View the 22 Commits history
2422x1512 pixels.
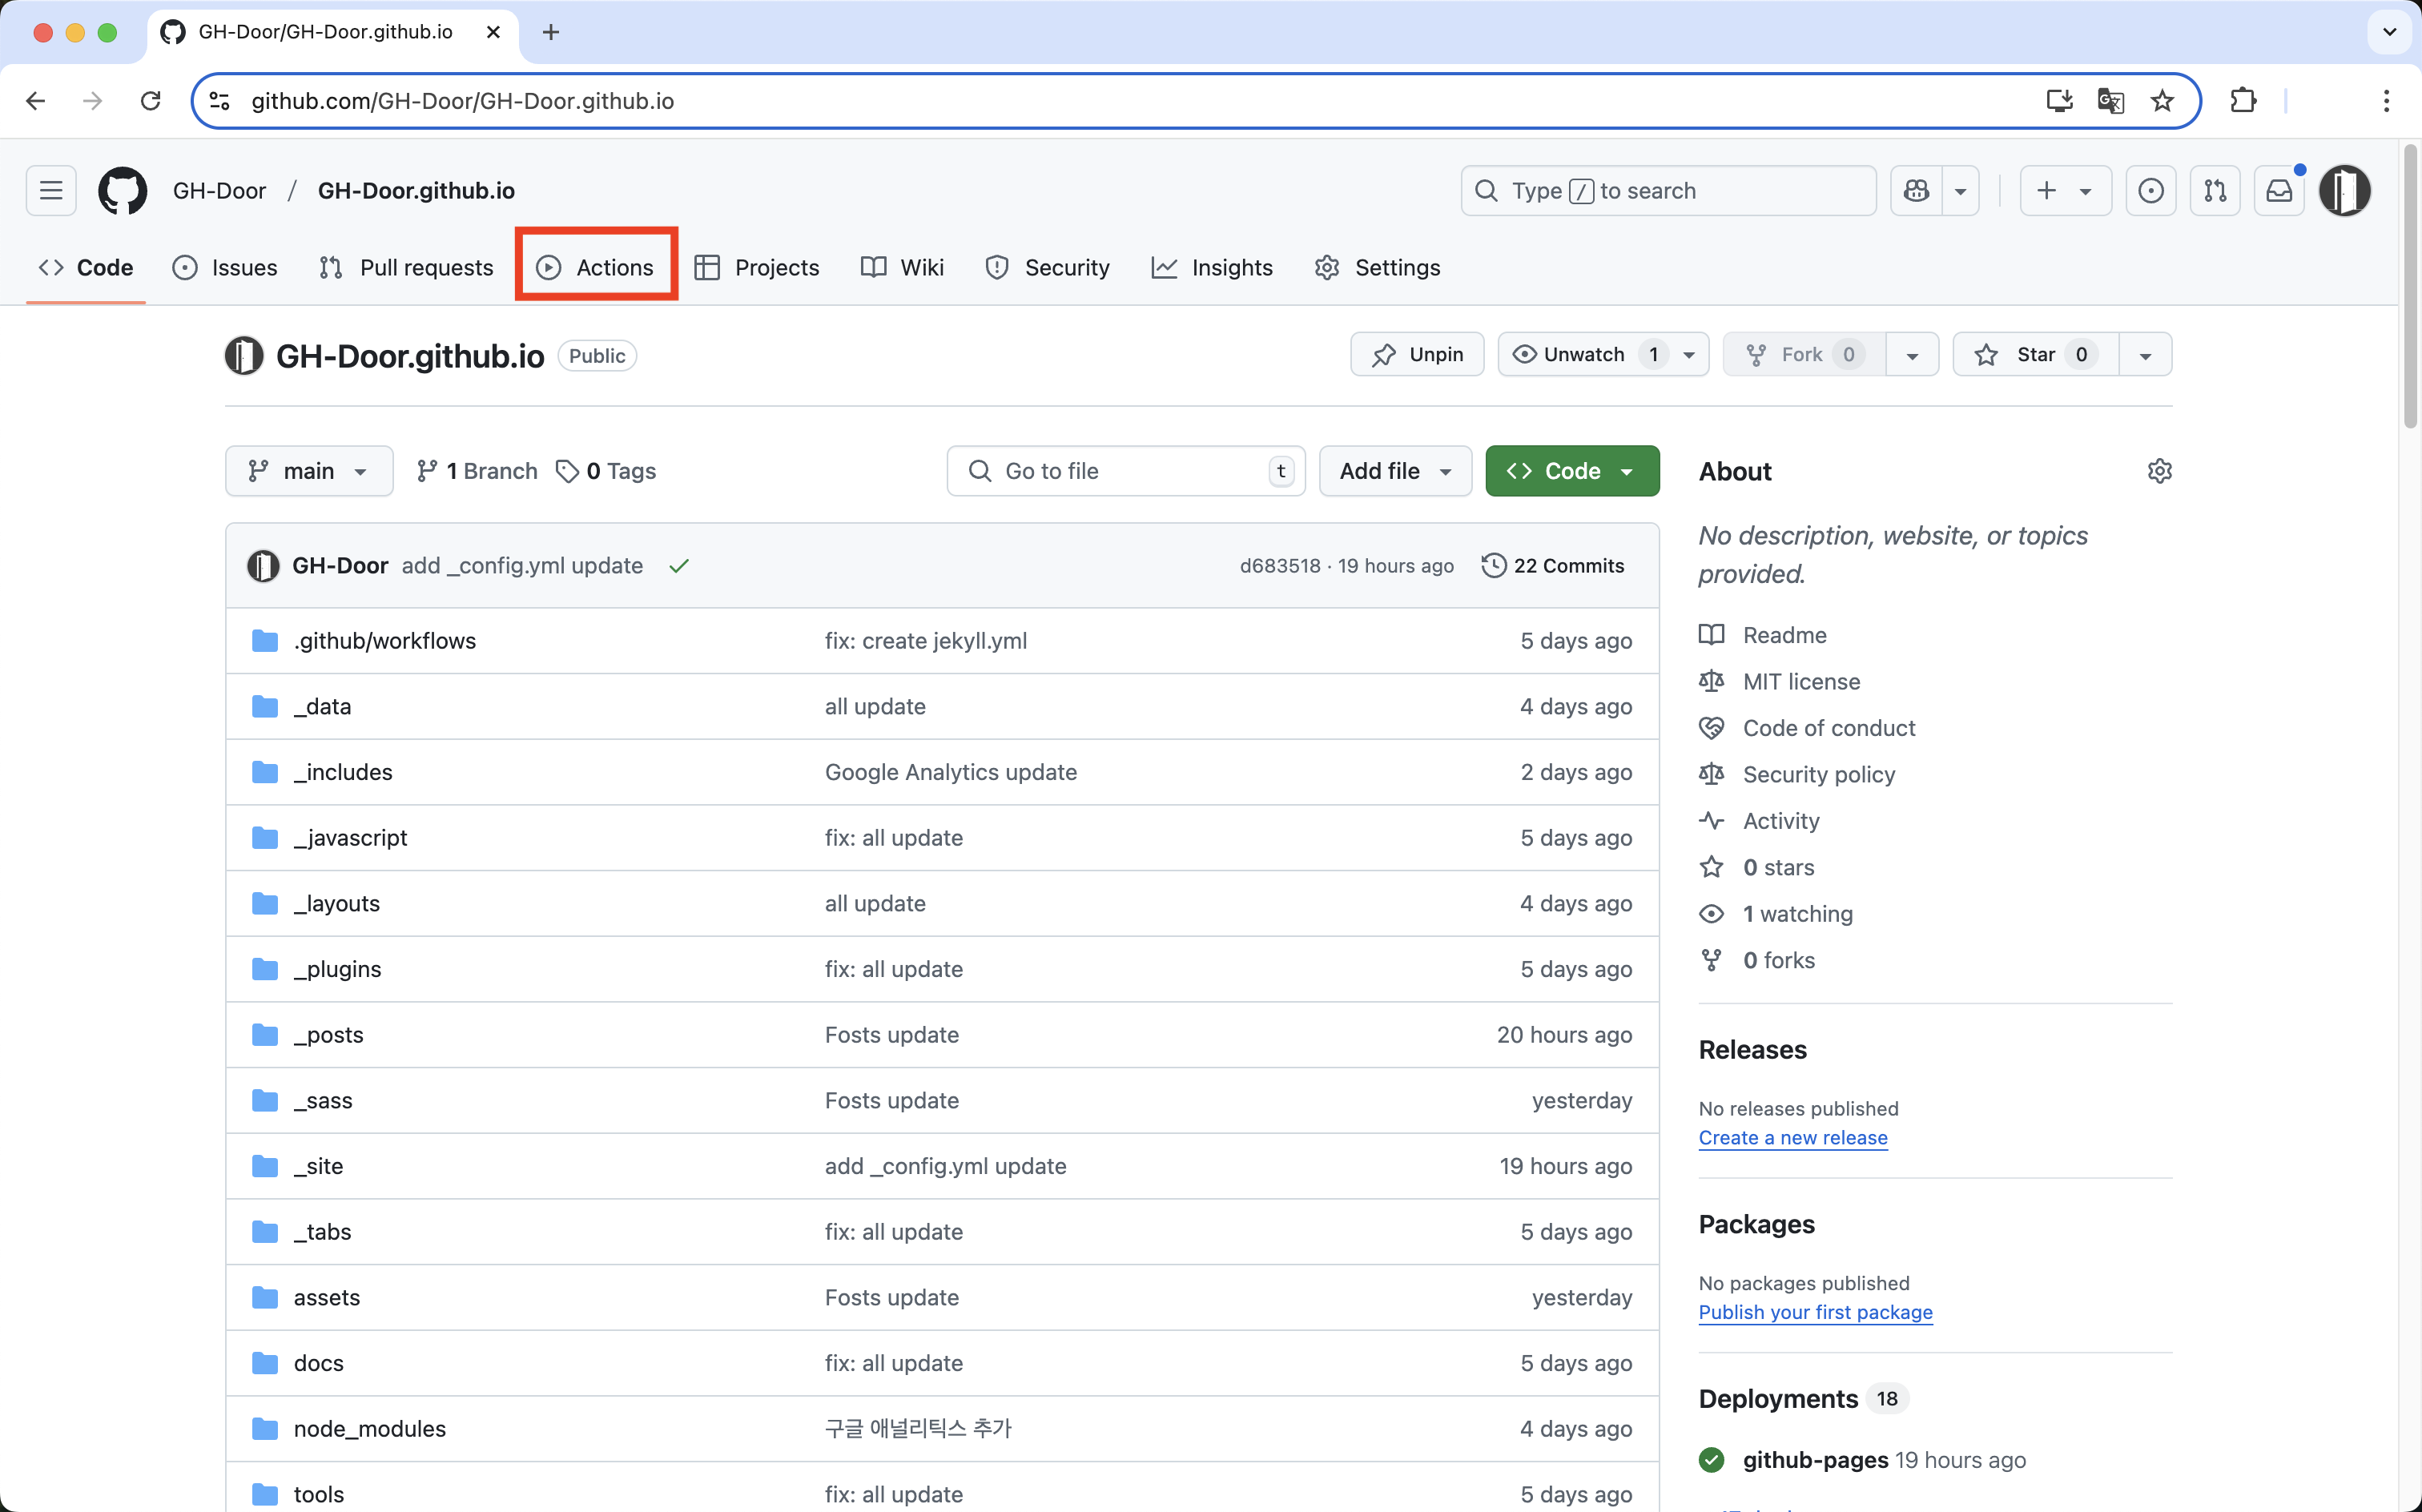coord(1553,566)
